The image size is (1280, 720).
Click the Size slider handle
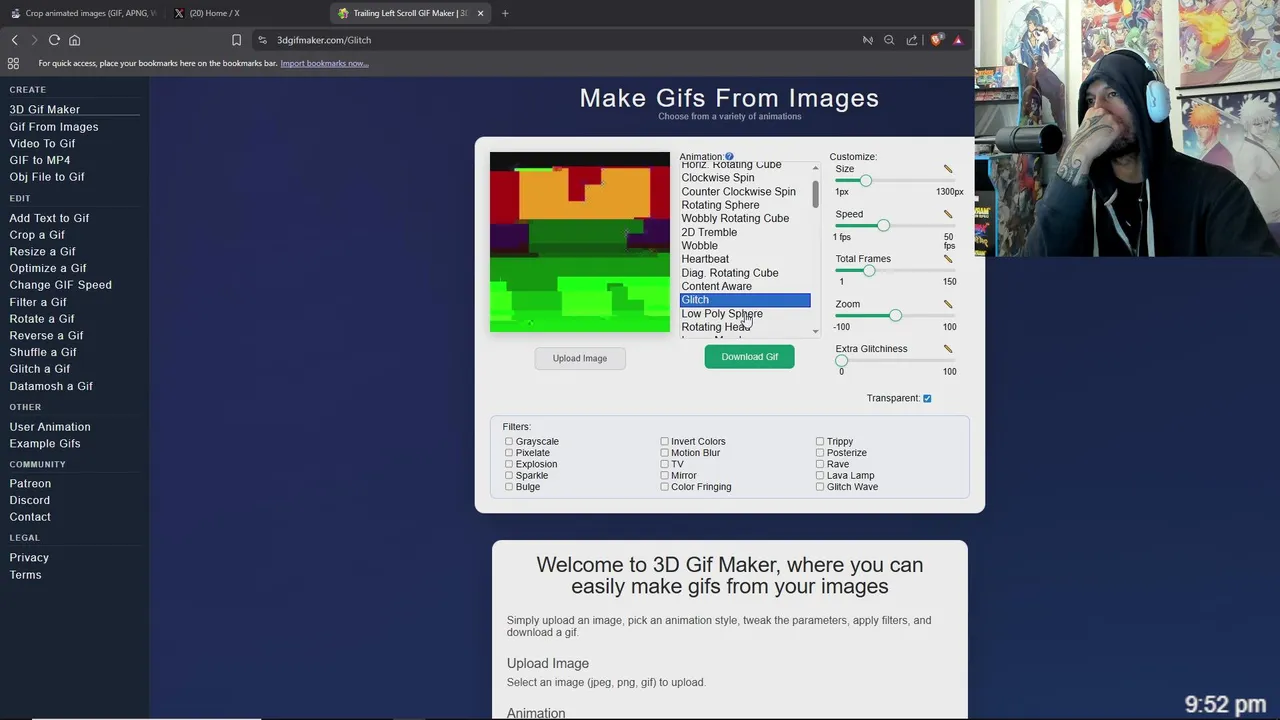point(866,180)
